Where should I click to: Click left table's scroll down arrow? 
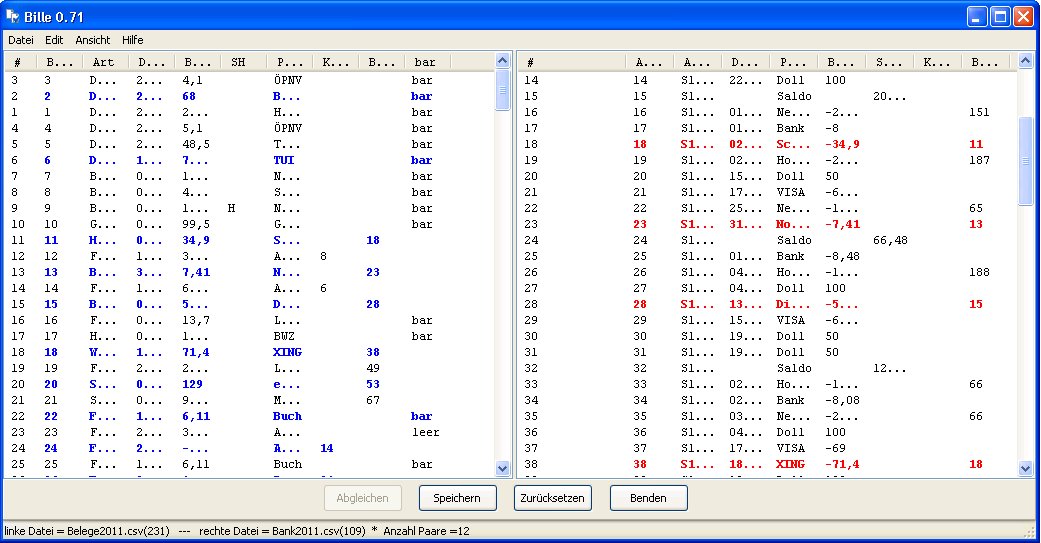[503, 468]
